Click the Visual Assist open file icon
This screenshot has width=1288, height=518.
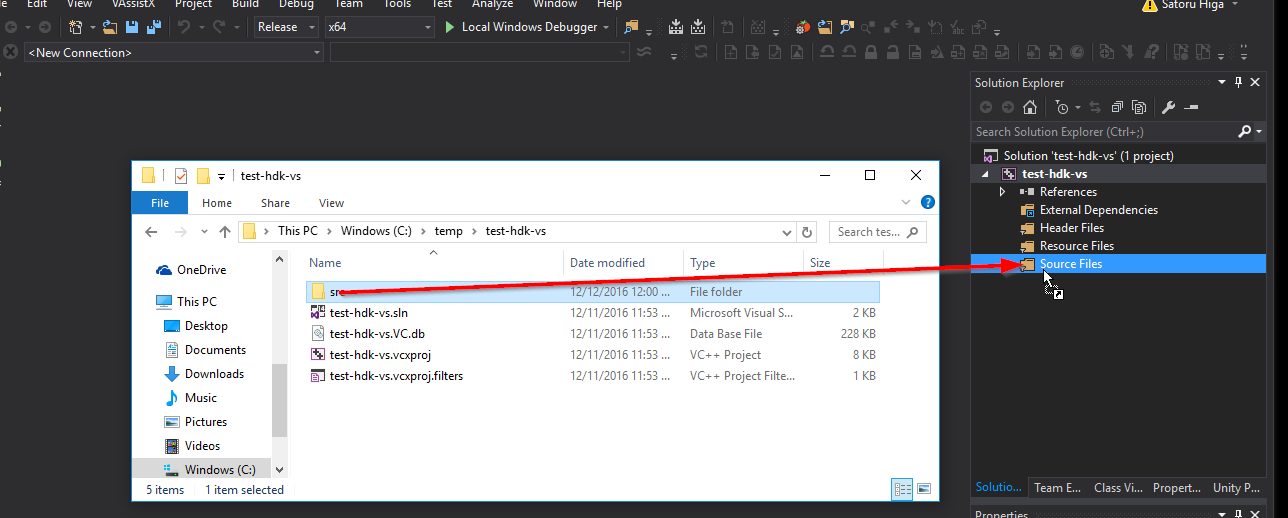point(825,27)
